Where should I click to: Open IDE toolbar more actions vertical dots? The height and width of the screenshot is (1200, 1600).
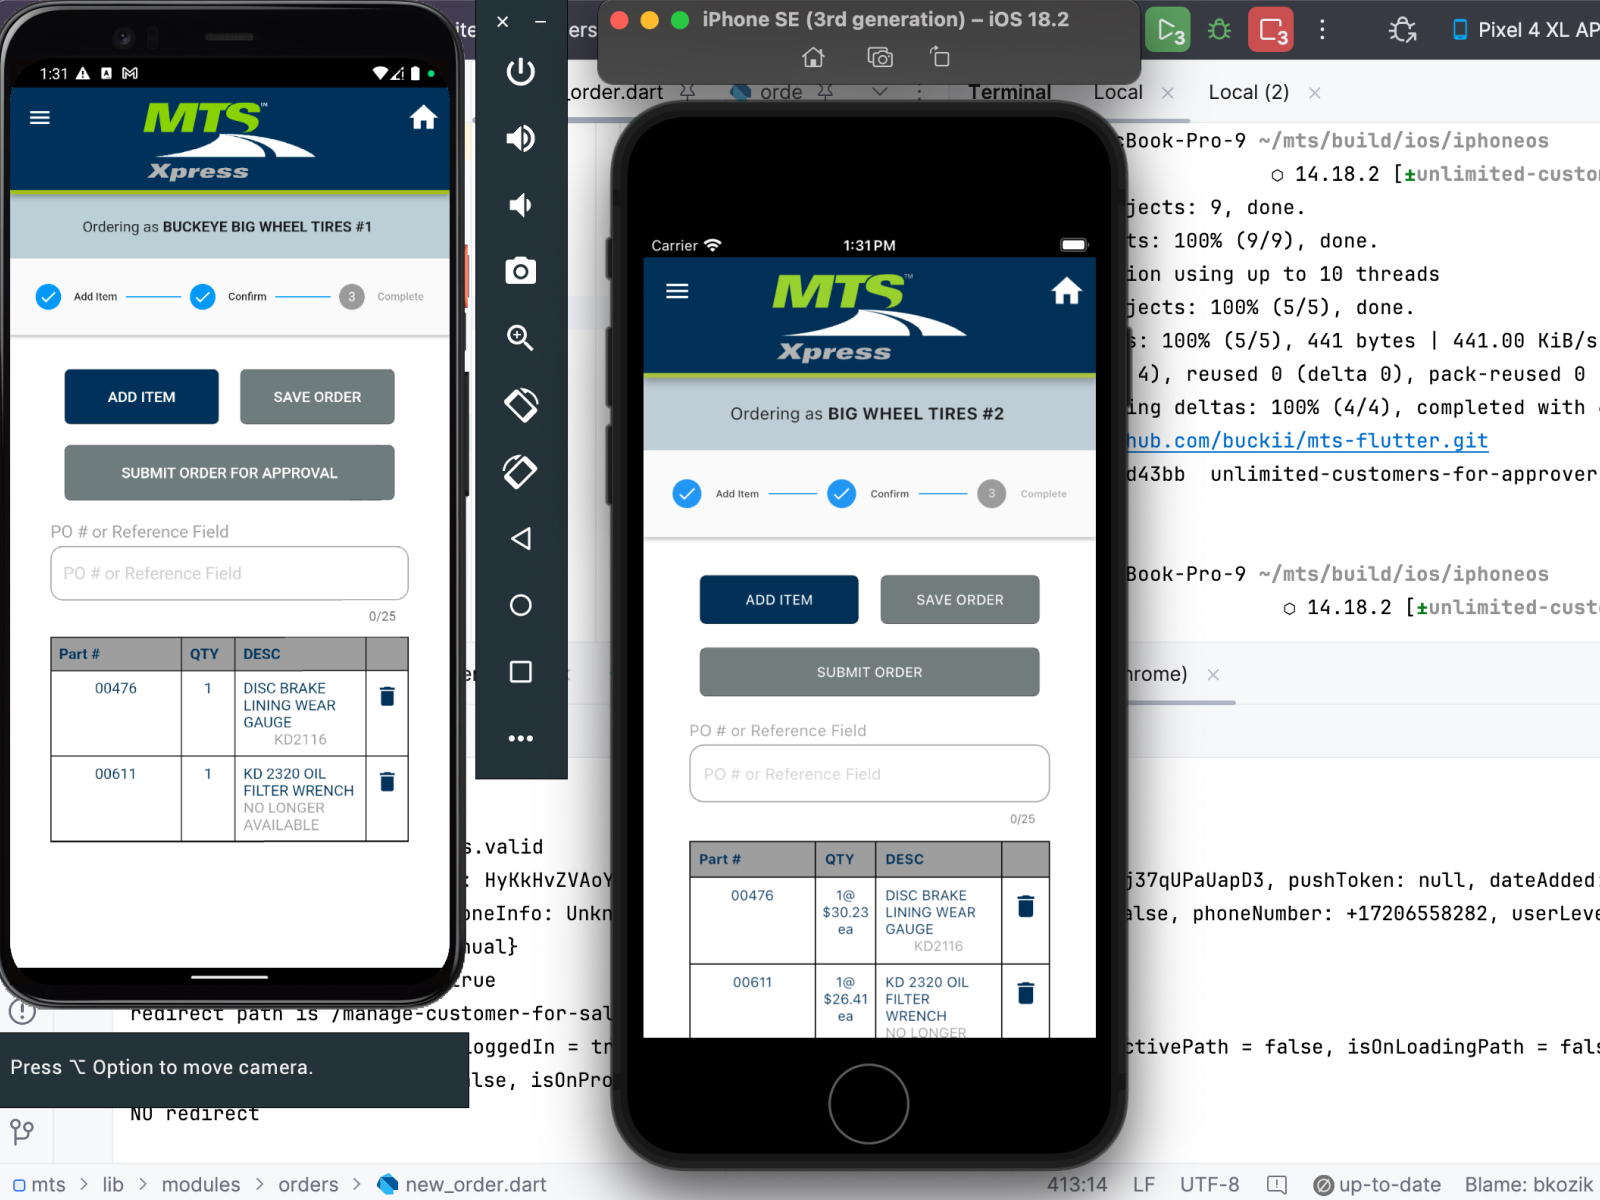[x=1322, y=30]
